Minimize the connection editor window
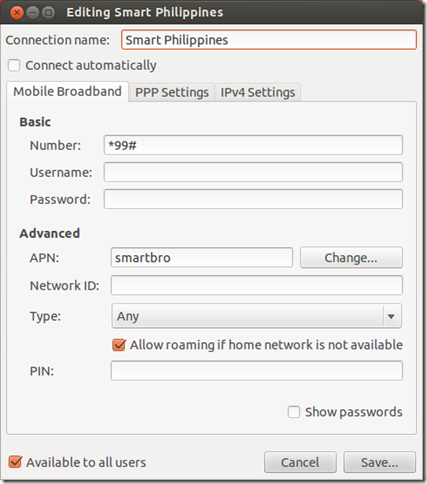 [x=33, y=13]
